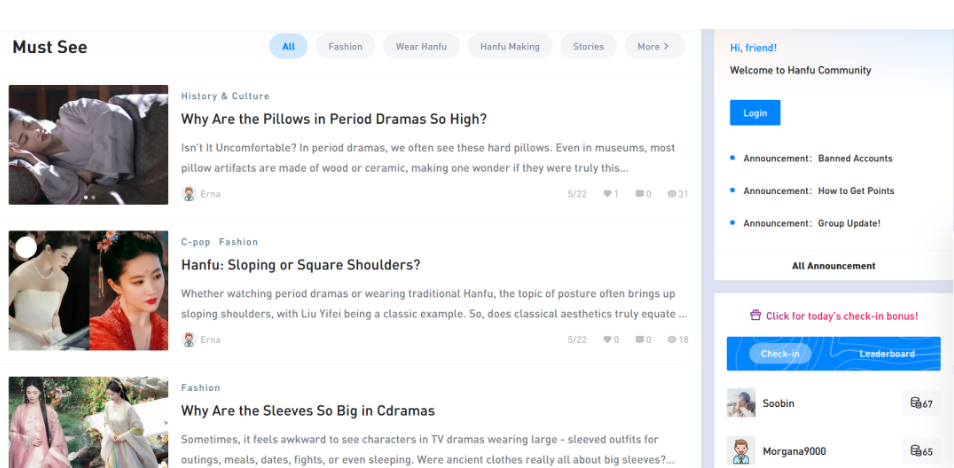This screenshot has height=468, width=954.
Task: Click the C-pop category tag
Action: click(196, 242)
